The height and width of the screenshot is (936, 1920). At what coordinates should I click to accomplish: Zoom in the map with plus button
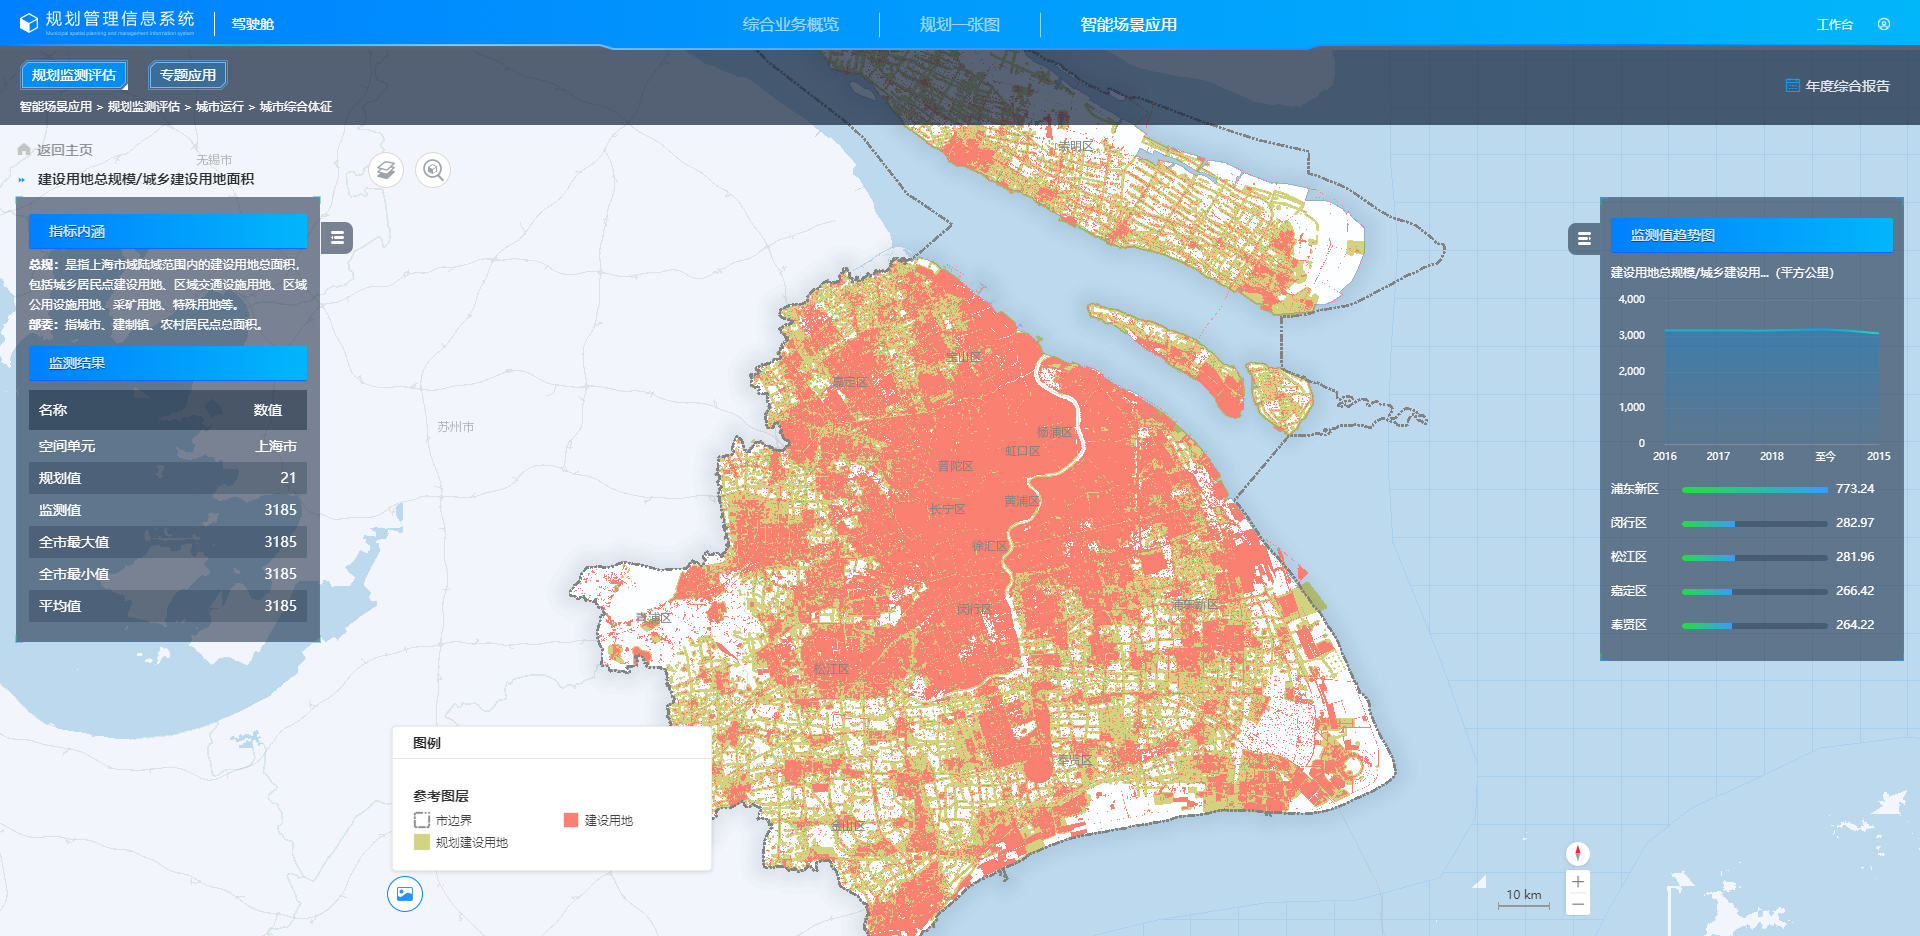[1577, 882]
